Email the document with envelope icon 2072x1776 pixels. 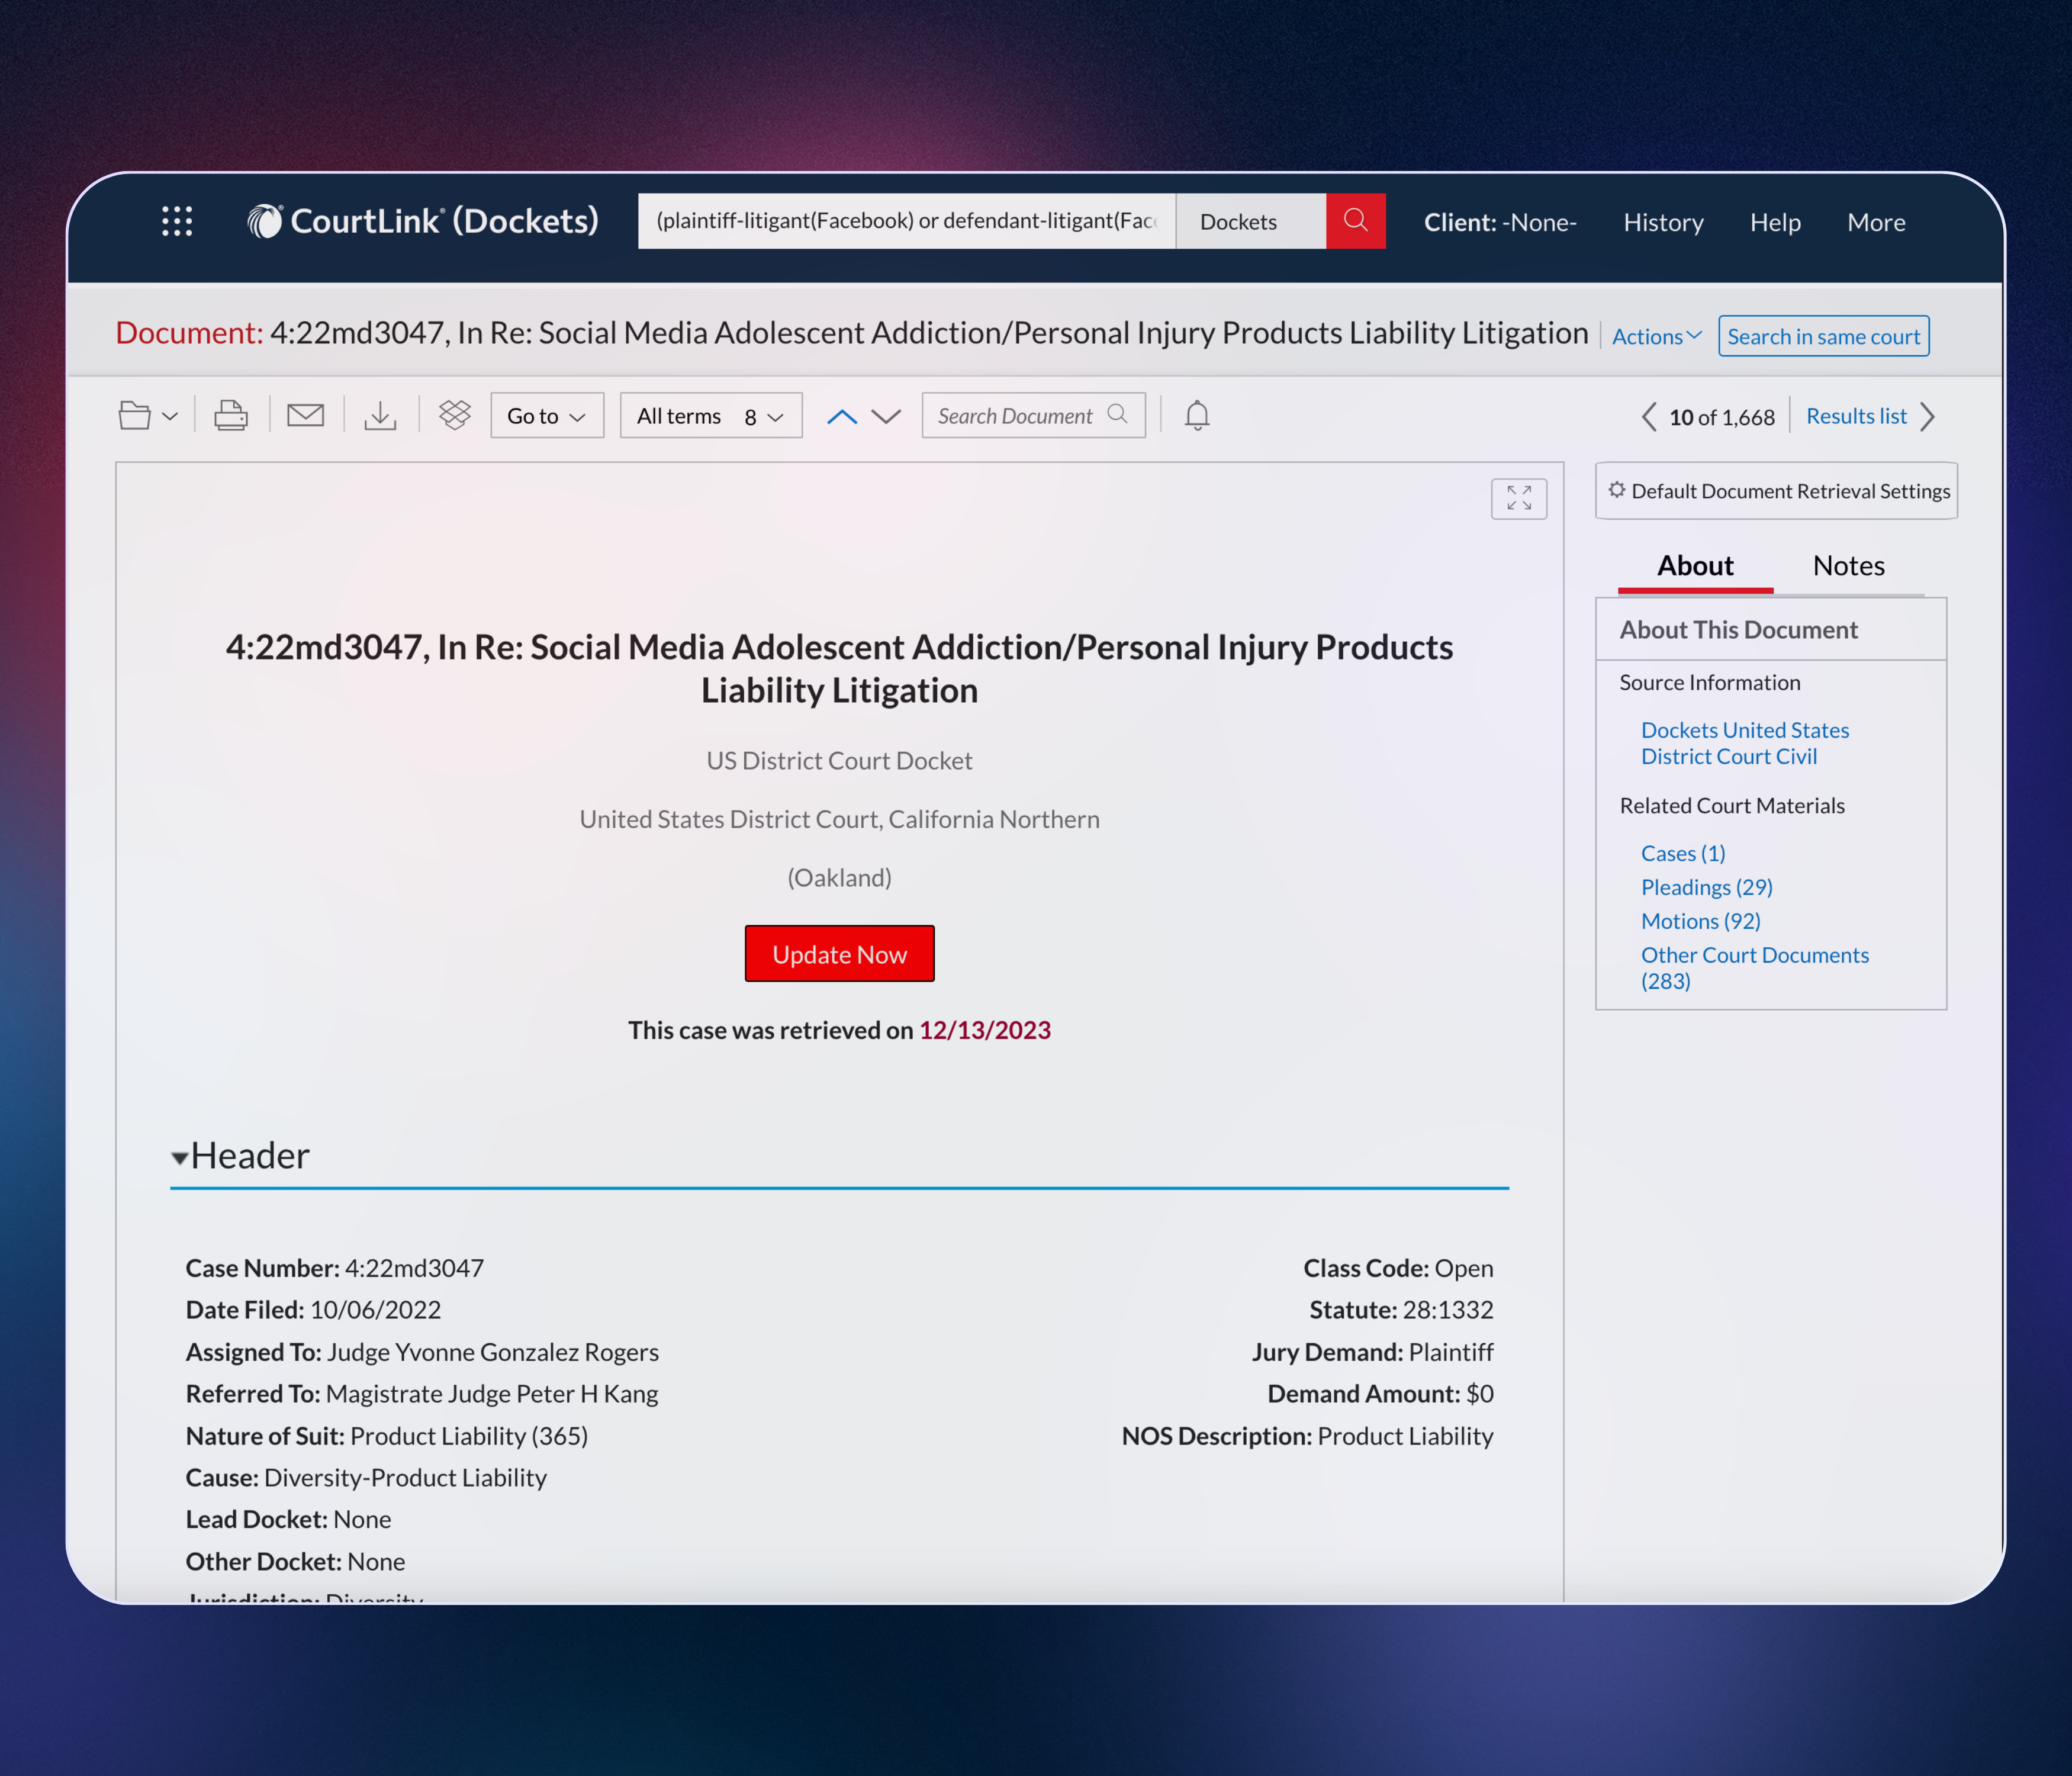(305, 415)
